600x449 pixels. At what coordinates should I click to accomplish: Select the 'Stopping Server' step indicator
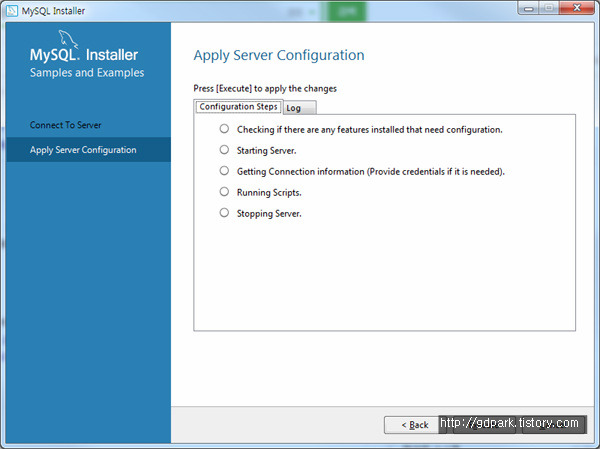point(224,212)
